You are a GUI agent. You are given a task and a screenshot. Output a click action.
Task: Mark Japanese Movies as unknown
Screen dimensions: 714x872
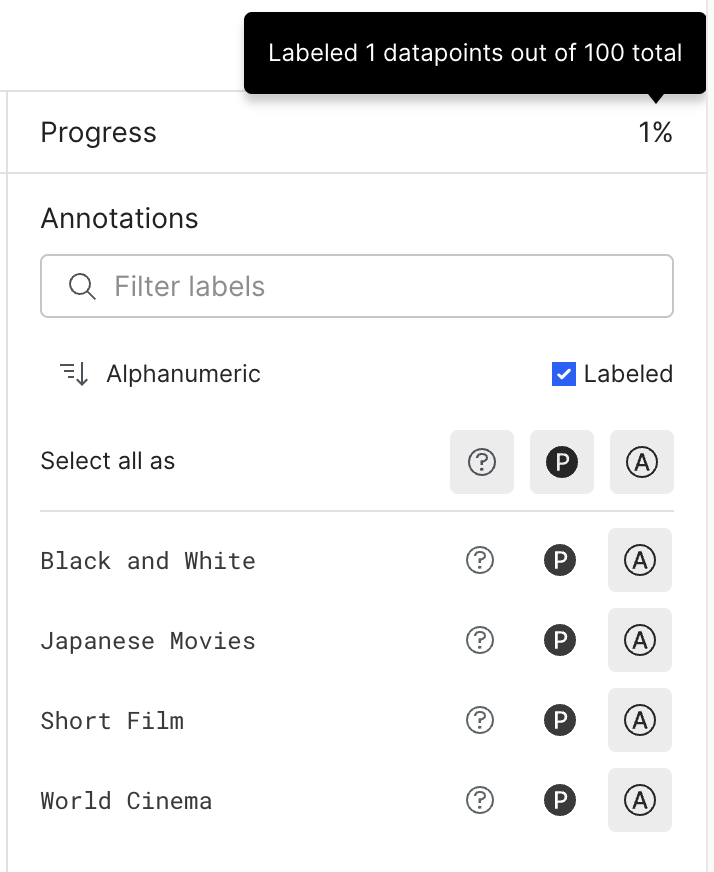coord(480,640)
